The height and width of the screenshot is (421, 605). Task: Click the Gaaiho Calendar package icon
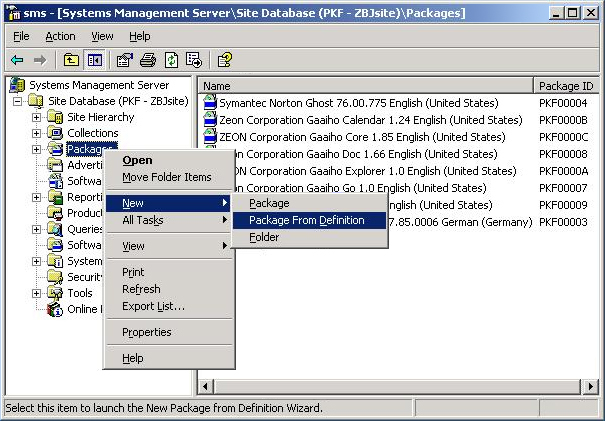click(x=210, y=120)
